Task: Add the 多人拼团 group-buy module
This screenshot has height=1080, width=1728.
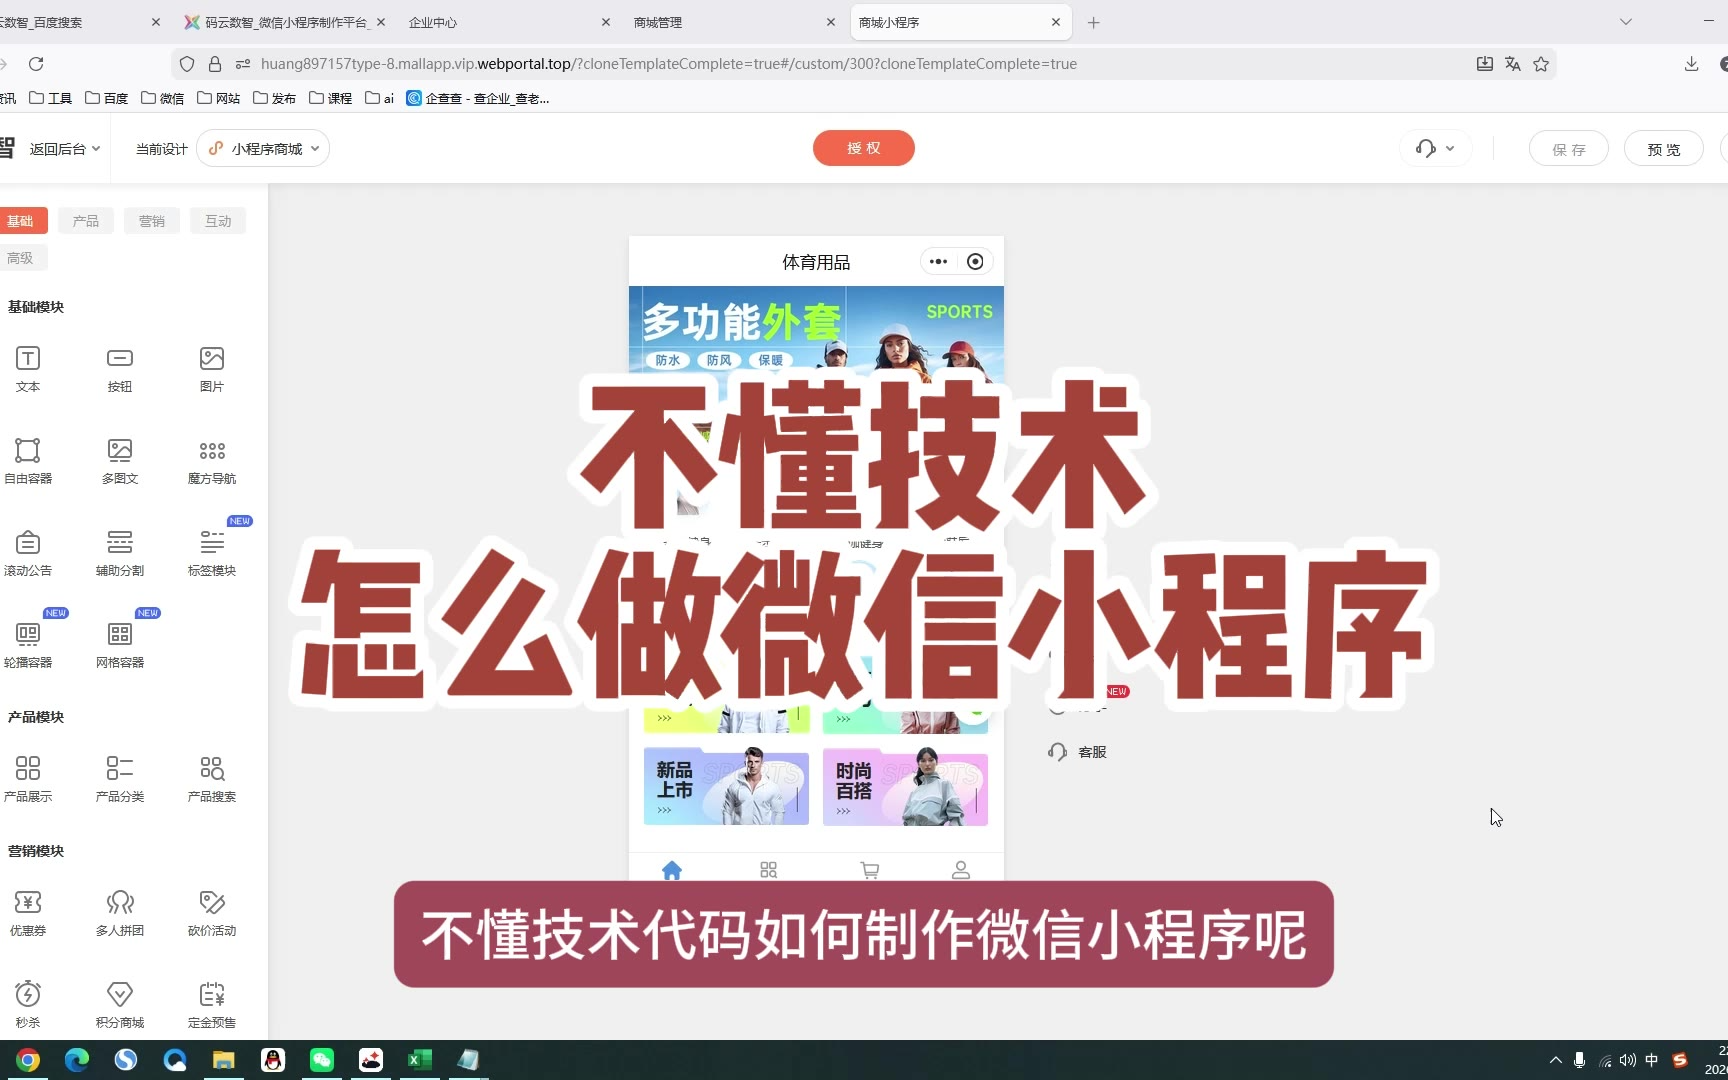Action: [x=120, y=912]
